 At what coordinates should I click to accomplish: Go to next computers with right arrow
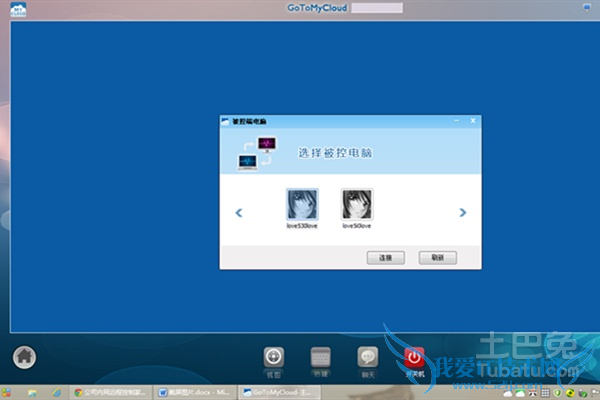pyautogui.click(x=463, y=212)
